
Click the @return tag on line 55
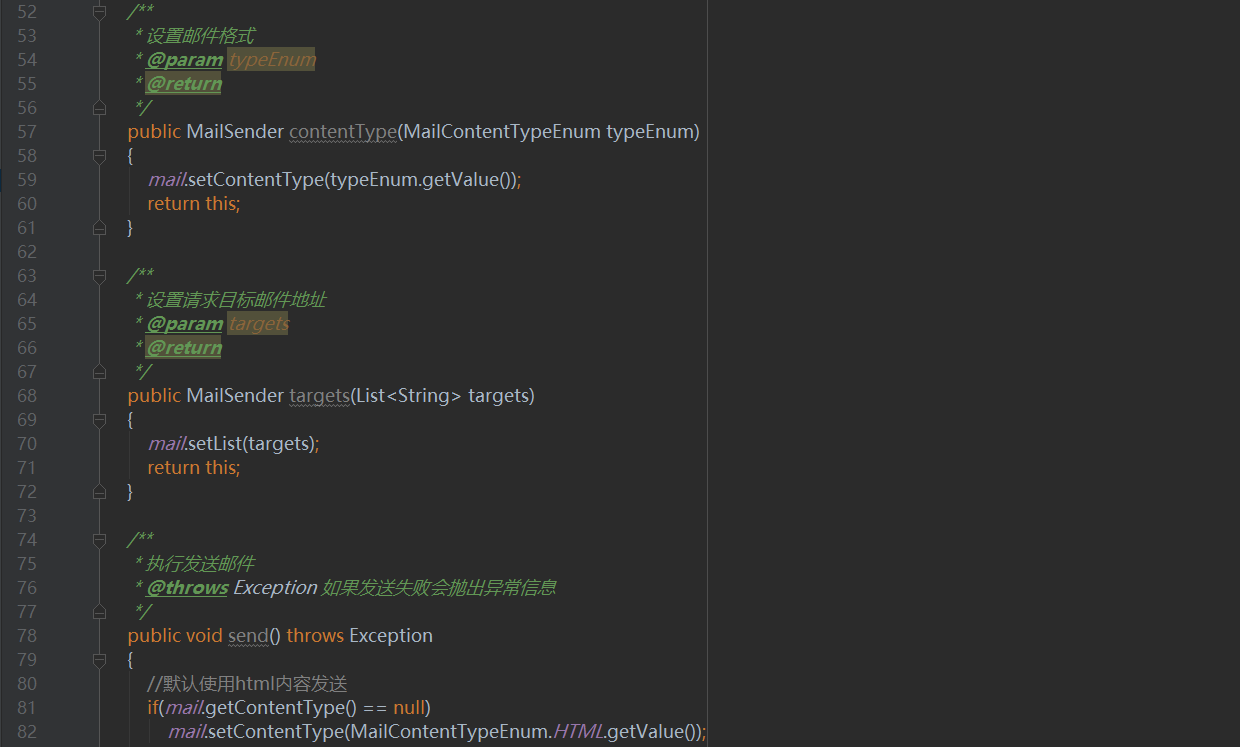click(184, 84)
